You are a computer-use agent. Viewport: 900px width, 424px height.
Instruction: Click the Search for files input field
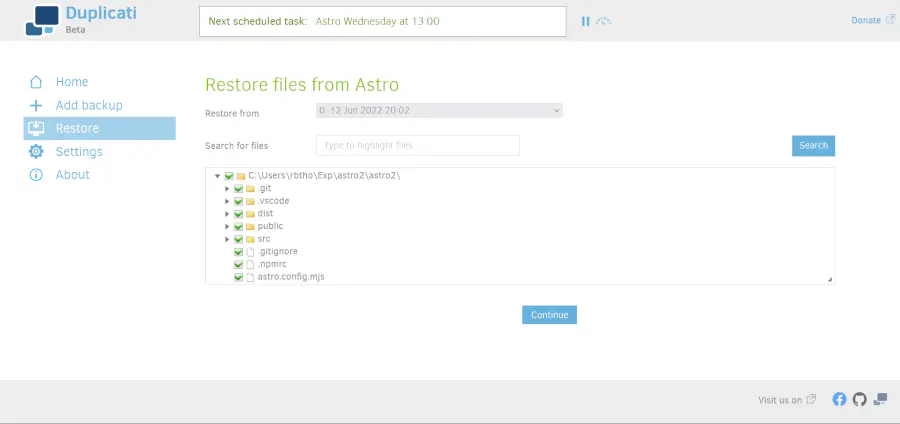(418, 145)
